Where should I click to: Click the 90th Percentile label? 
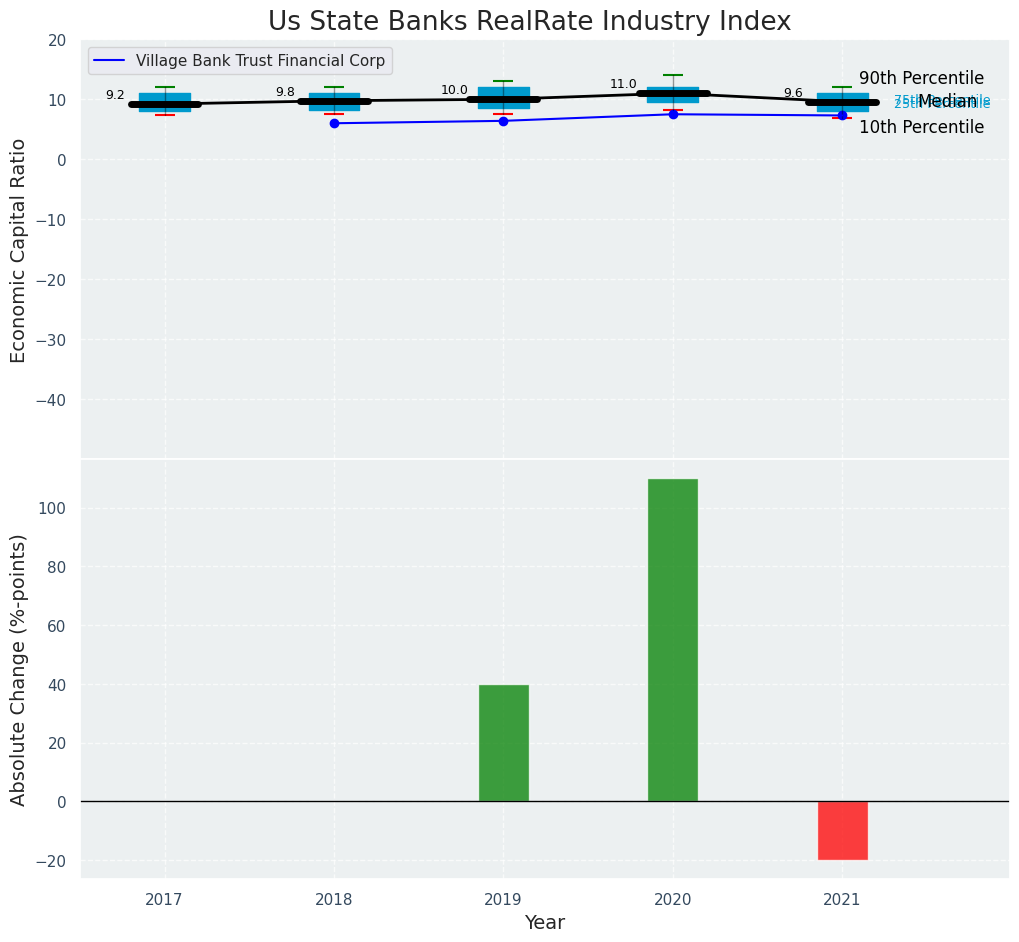[921, 78]
